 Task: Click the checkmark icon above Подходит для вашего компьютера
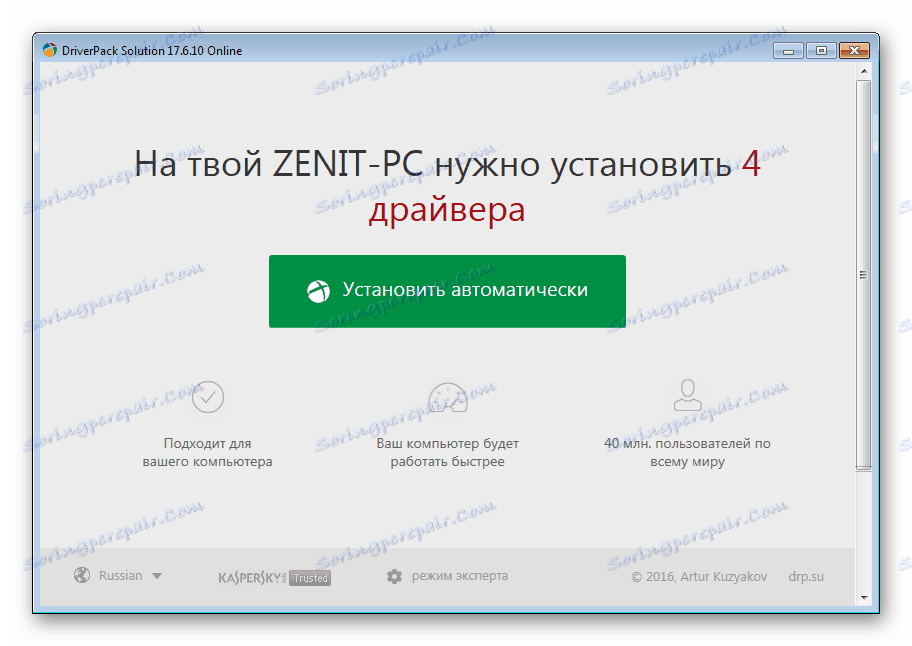pos(207,397)
